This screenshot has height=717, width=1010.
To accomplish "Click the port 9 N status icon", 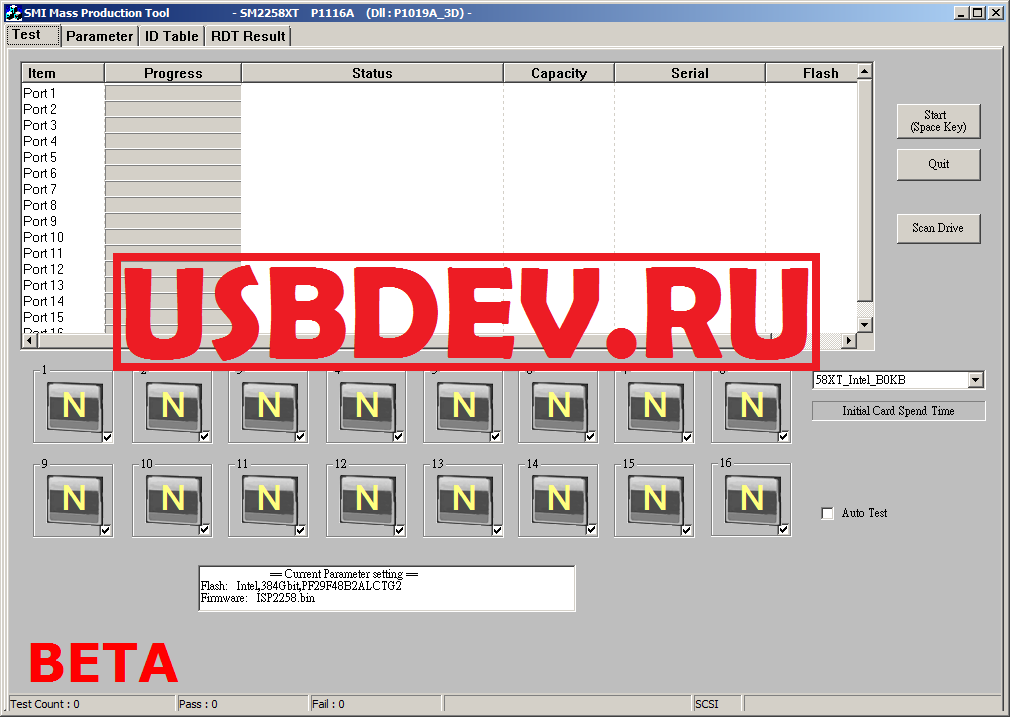I will click(75, 499).
